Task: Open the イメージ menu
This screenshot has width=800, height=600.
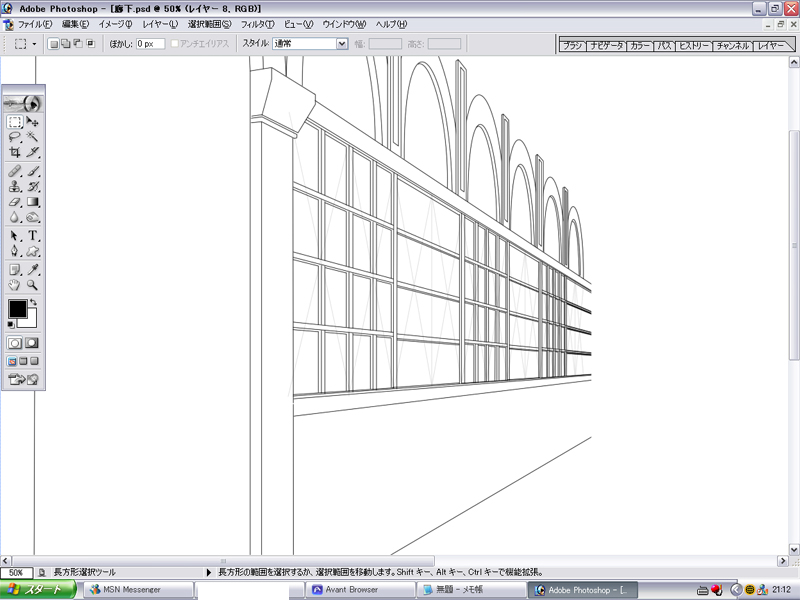Action: click(x=115, y=24)
